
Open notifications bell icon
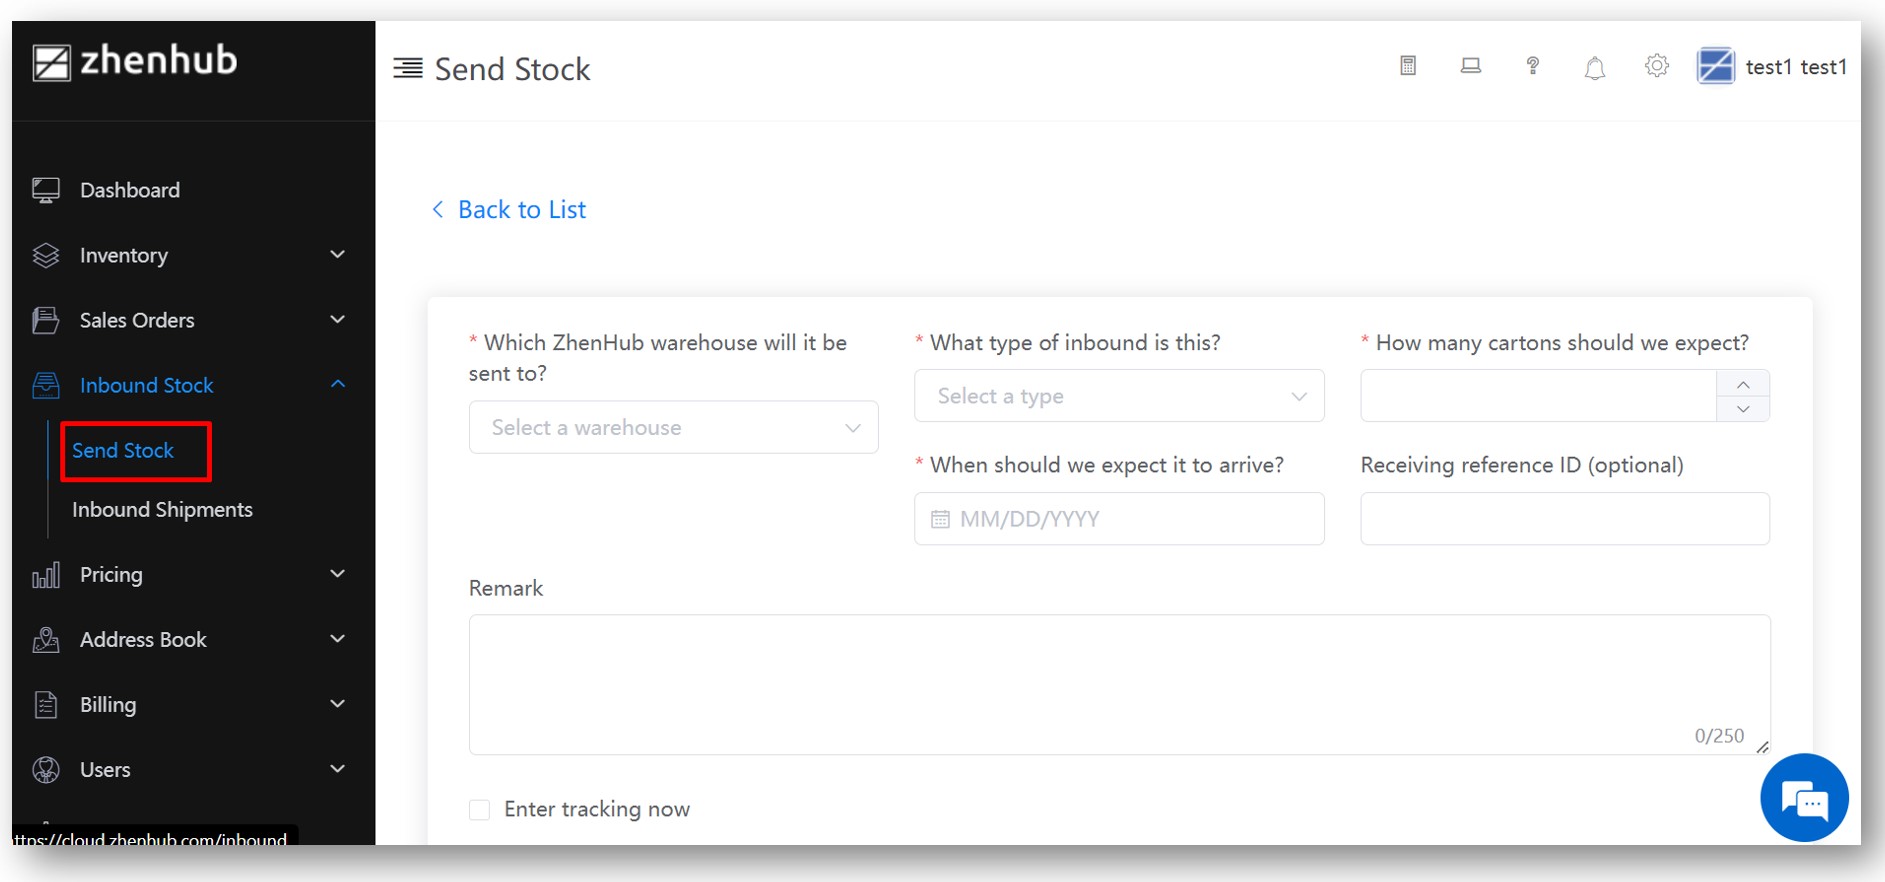(x=1595, y=68)
